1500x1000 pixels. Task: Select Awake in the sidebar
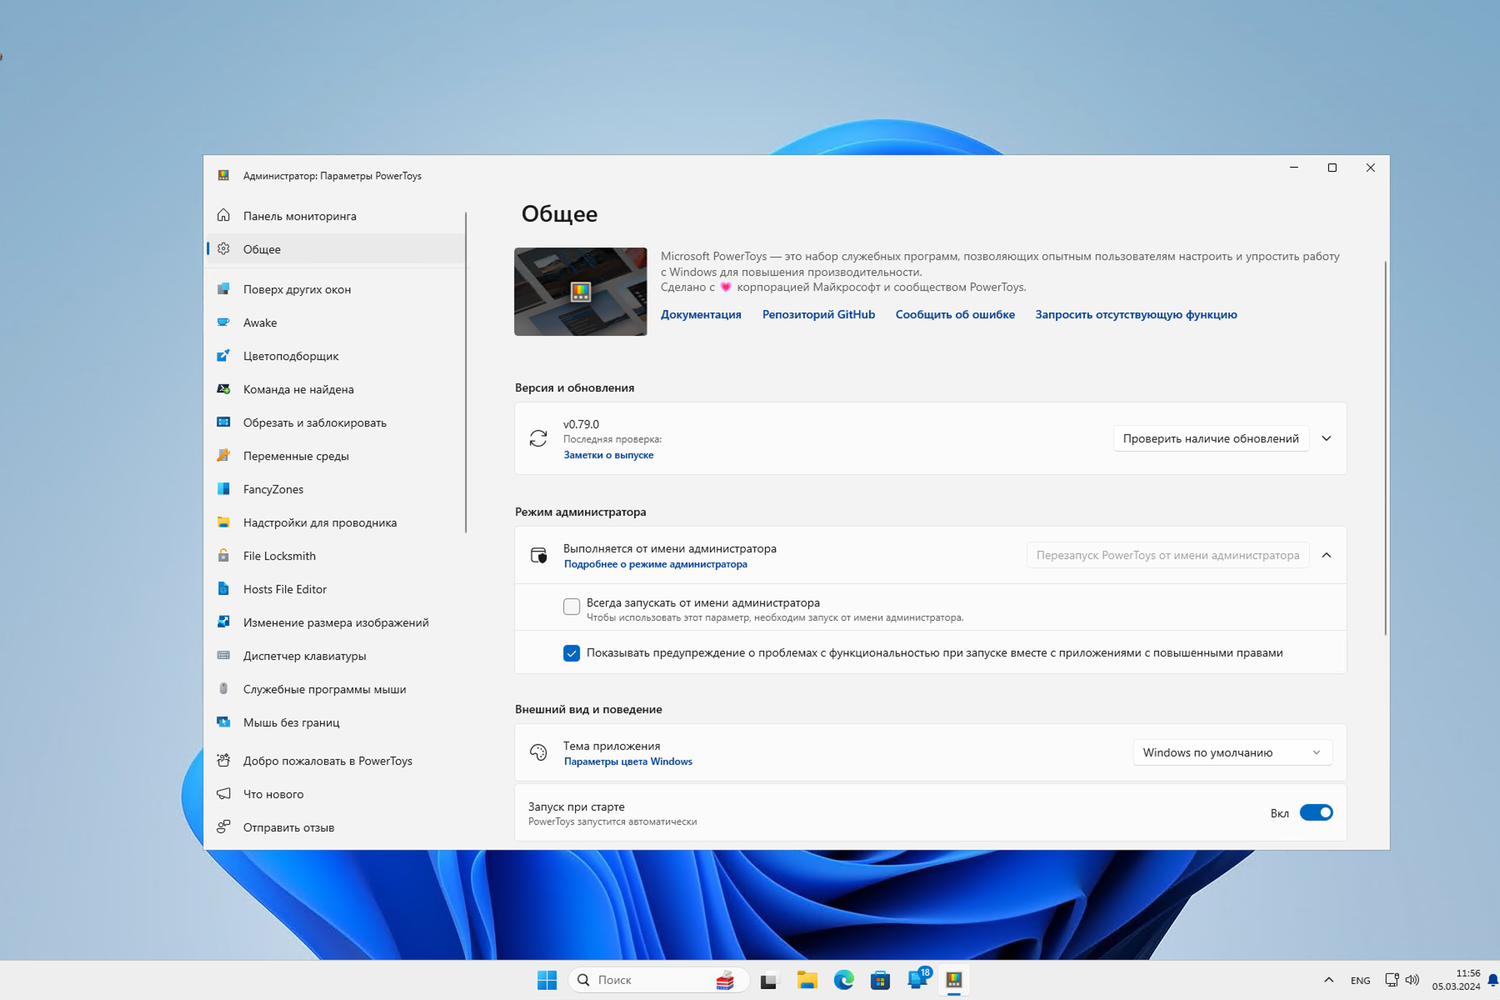tap(336, 322)
